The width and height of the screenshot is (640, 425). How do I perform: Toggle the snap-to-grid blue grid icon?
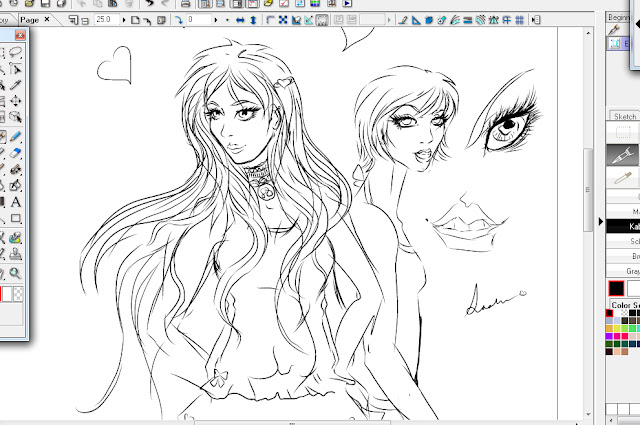[520, 20]
